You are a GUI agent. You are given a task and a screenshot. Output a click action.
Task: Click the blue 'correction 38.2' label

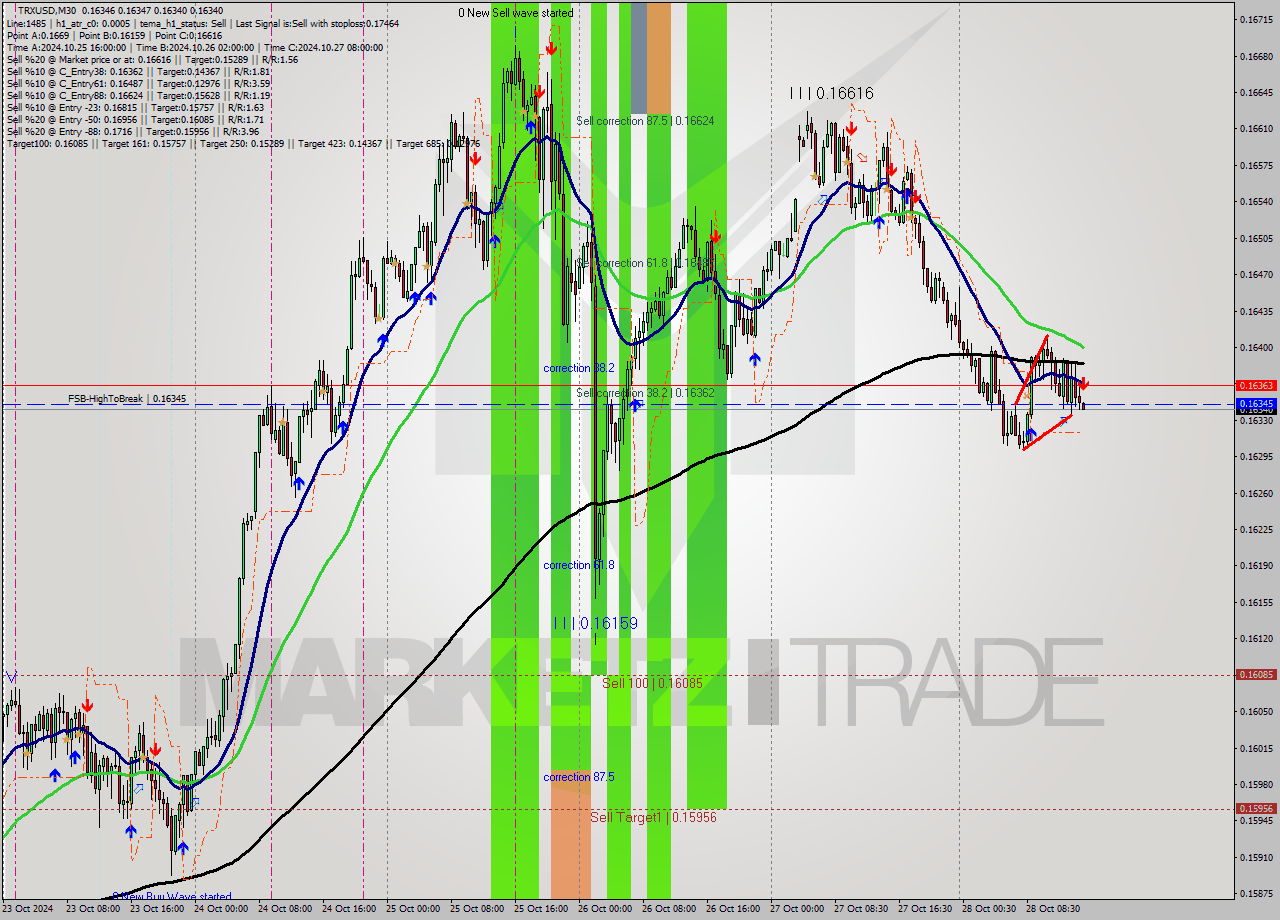point(579,368)
